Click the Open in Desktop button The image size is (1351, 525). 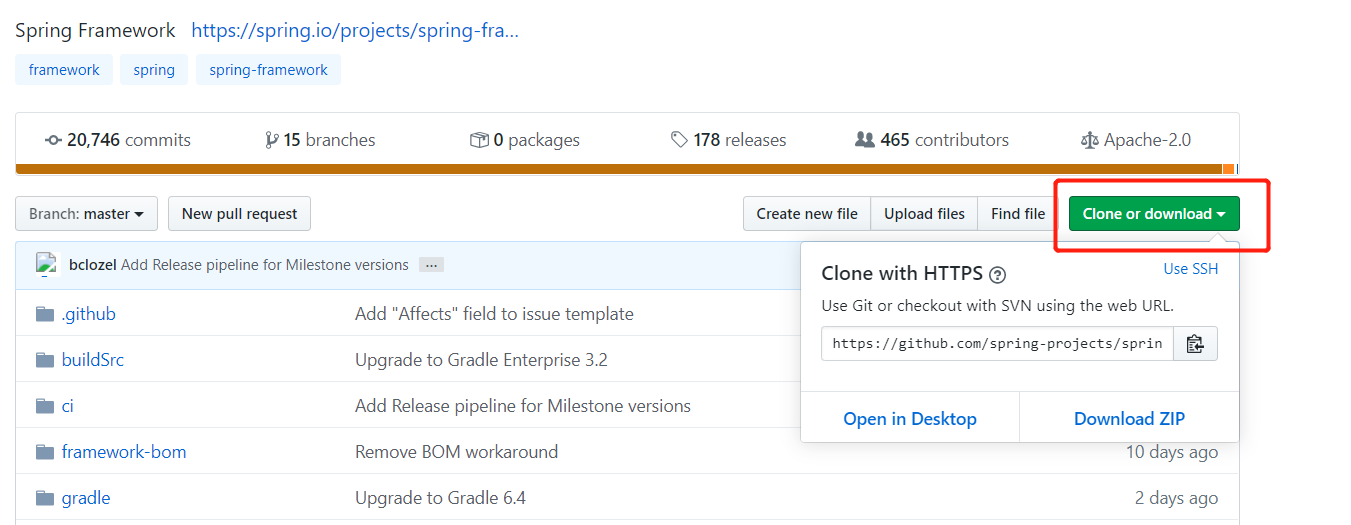pos(910,419)
